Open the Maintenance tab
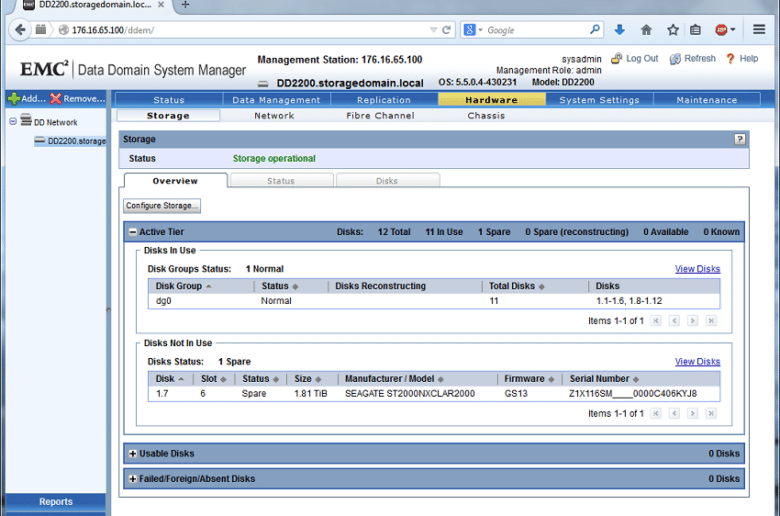780x516 pixels. pyautogui.click(x=707, y=100)
